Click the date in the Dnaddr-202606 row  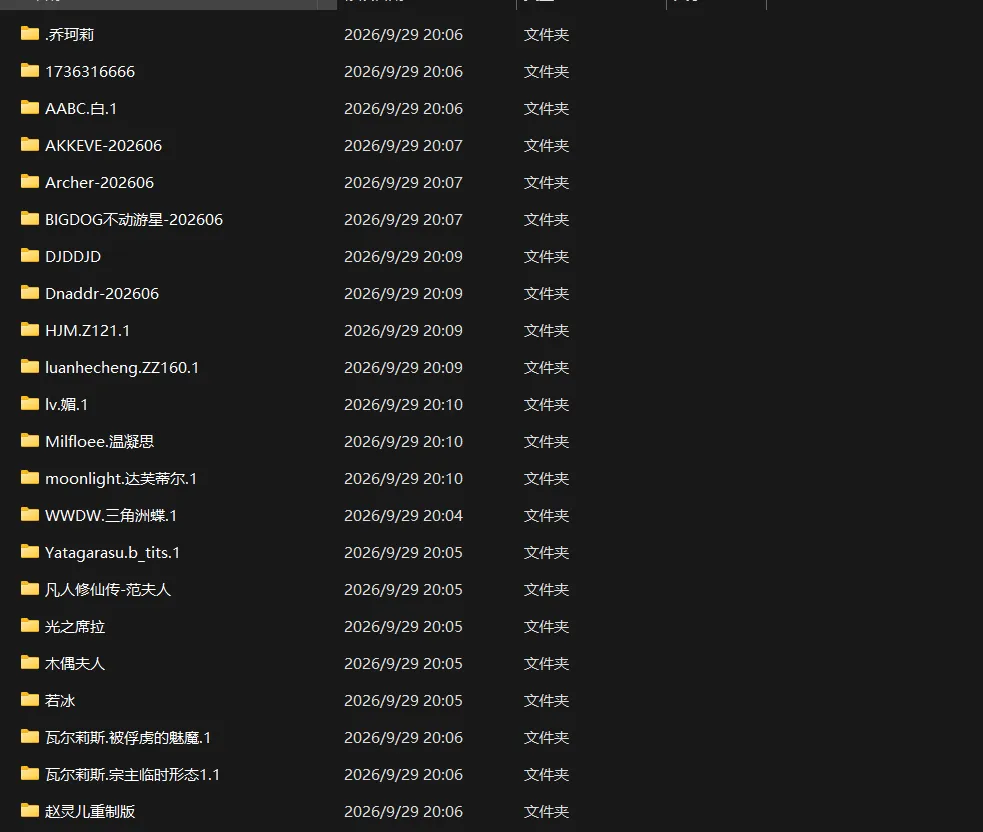coord(403,293)
